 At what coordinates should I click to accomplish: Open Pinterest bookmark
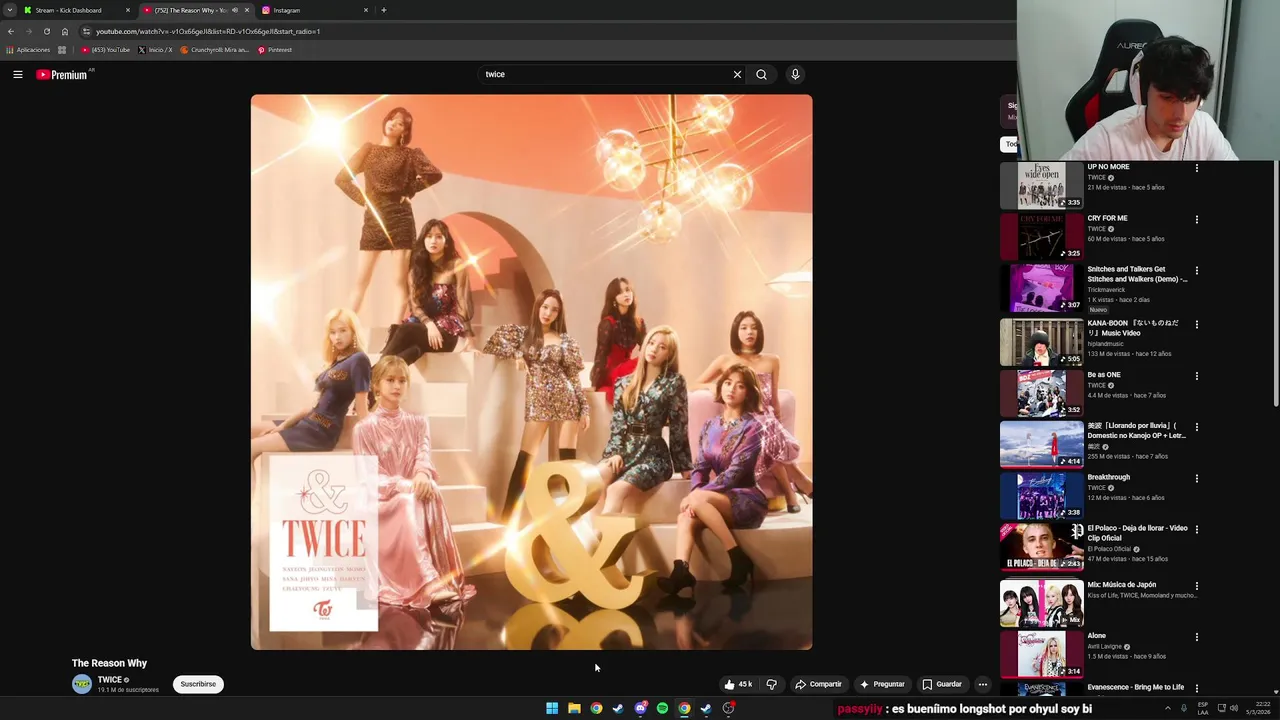point(275,49)
